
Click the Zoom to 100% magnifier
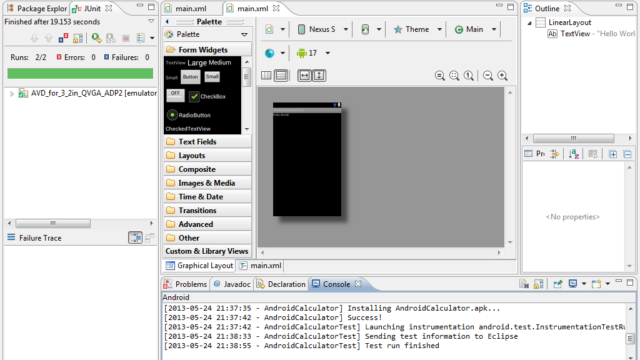(x=469, y=76)
